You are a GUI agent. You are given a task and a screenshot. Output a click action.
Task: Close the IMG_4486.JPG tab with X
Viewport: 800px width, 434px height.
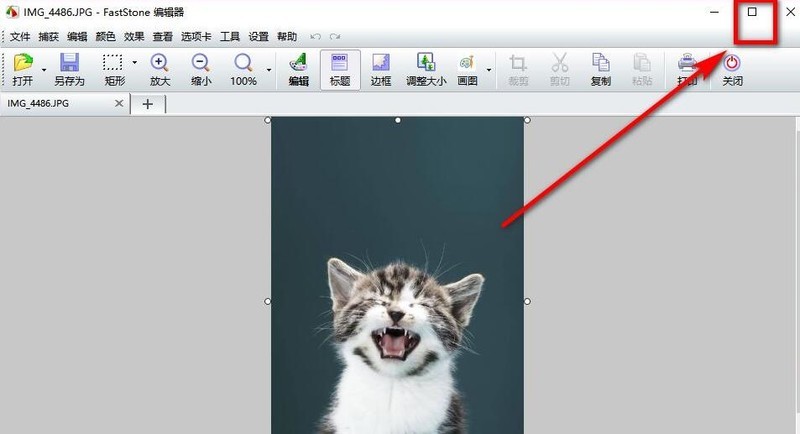click(120, 103)
